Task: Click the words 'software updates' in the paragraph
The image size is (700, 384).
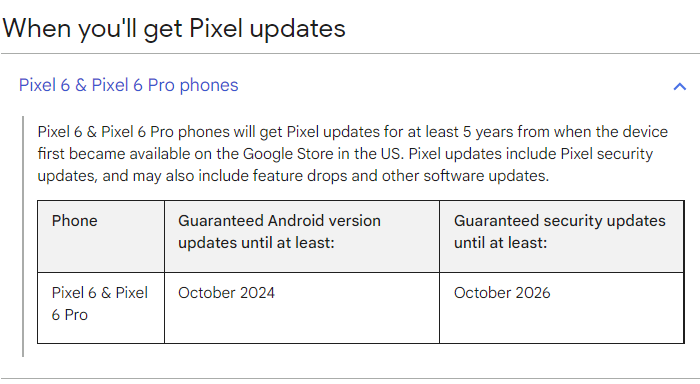Action: click(x=485, y=175)
